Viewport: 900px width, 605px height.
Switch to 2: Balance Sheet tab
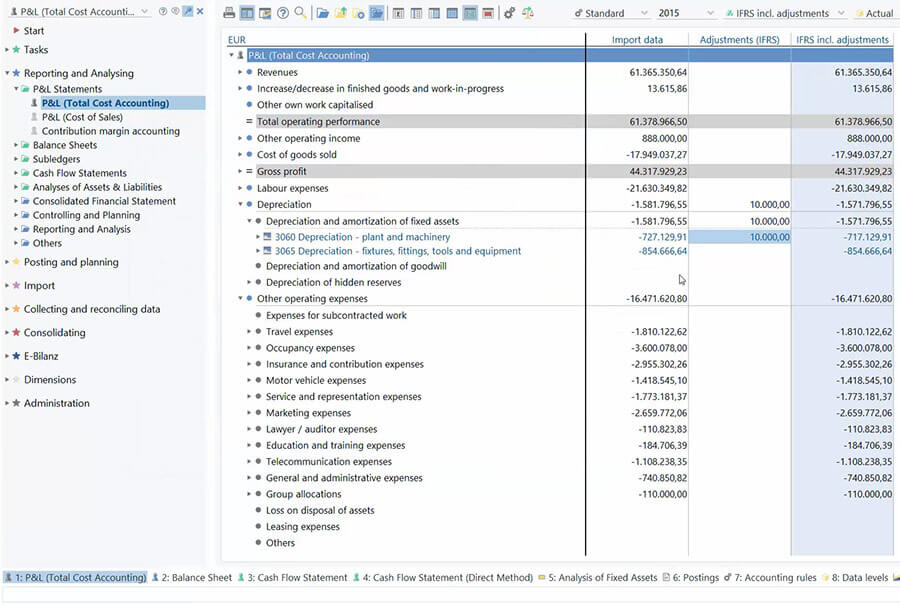tap(192, 577)
